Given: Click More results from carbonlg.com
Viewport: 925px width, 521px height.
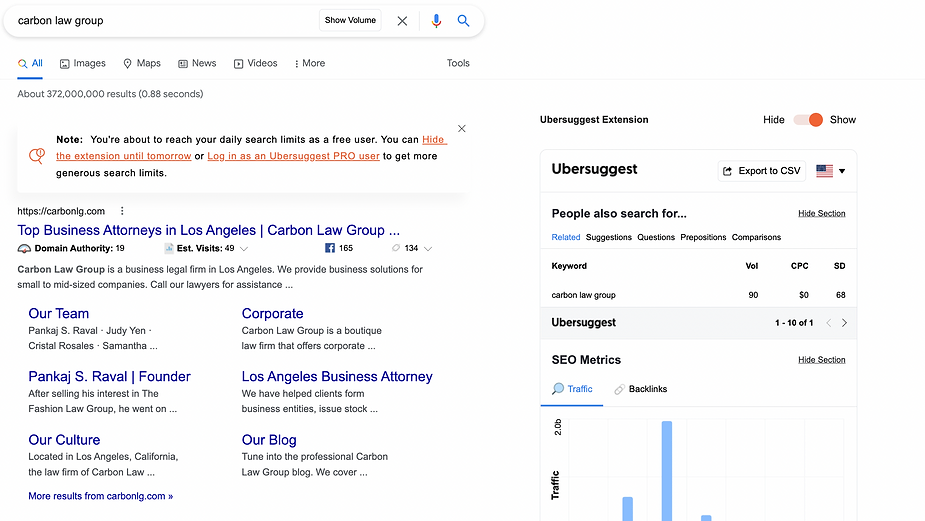Looking at the screenshot, I should click(x=101, y=496).
